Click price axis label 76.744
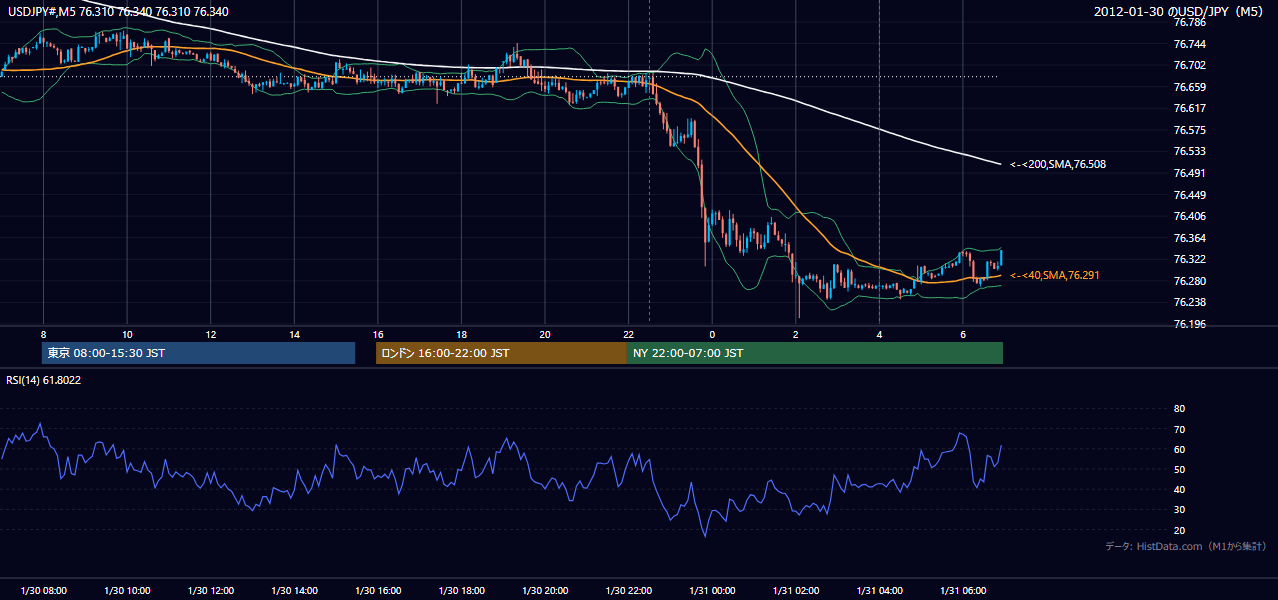Viewport: 1278px width, 600px height. coord(1188,44)
